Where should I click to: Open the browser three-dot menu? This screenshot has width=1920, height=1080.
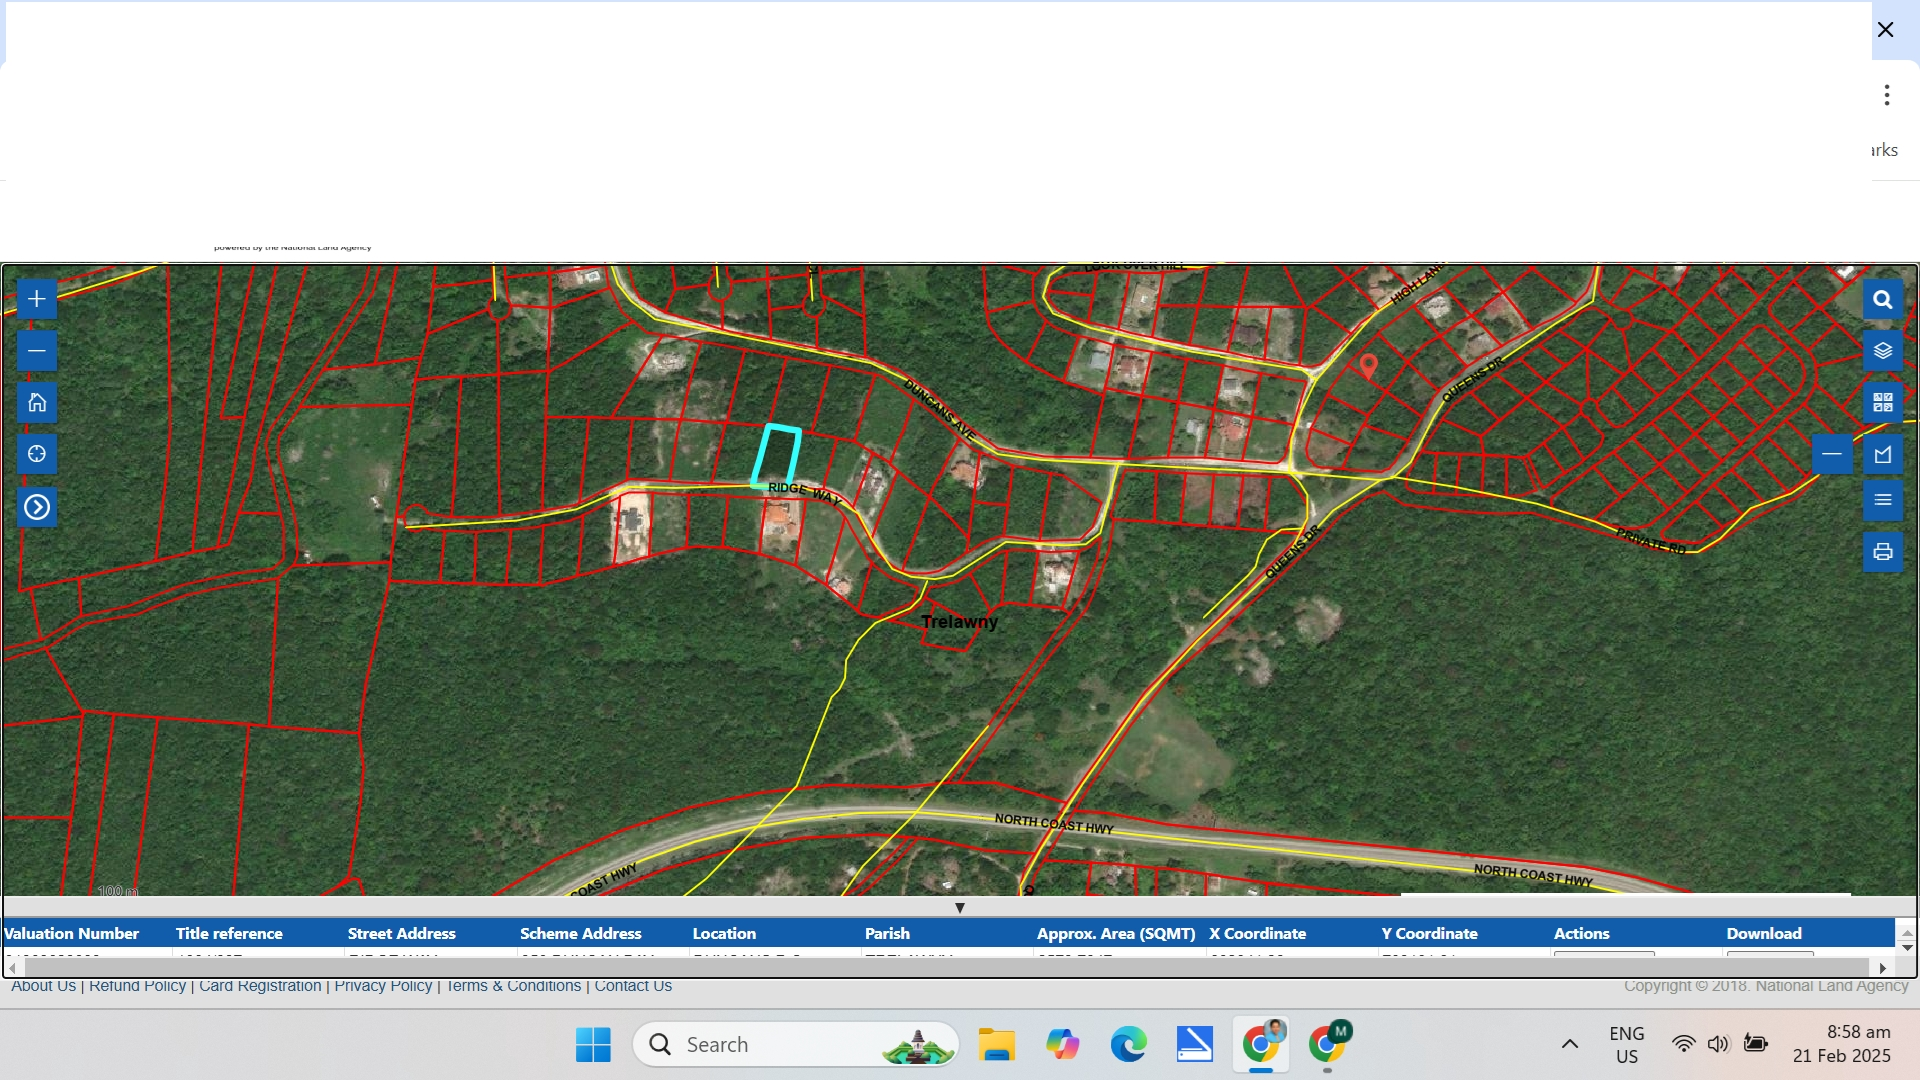point(1887,95)
